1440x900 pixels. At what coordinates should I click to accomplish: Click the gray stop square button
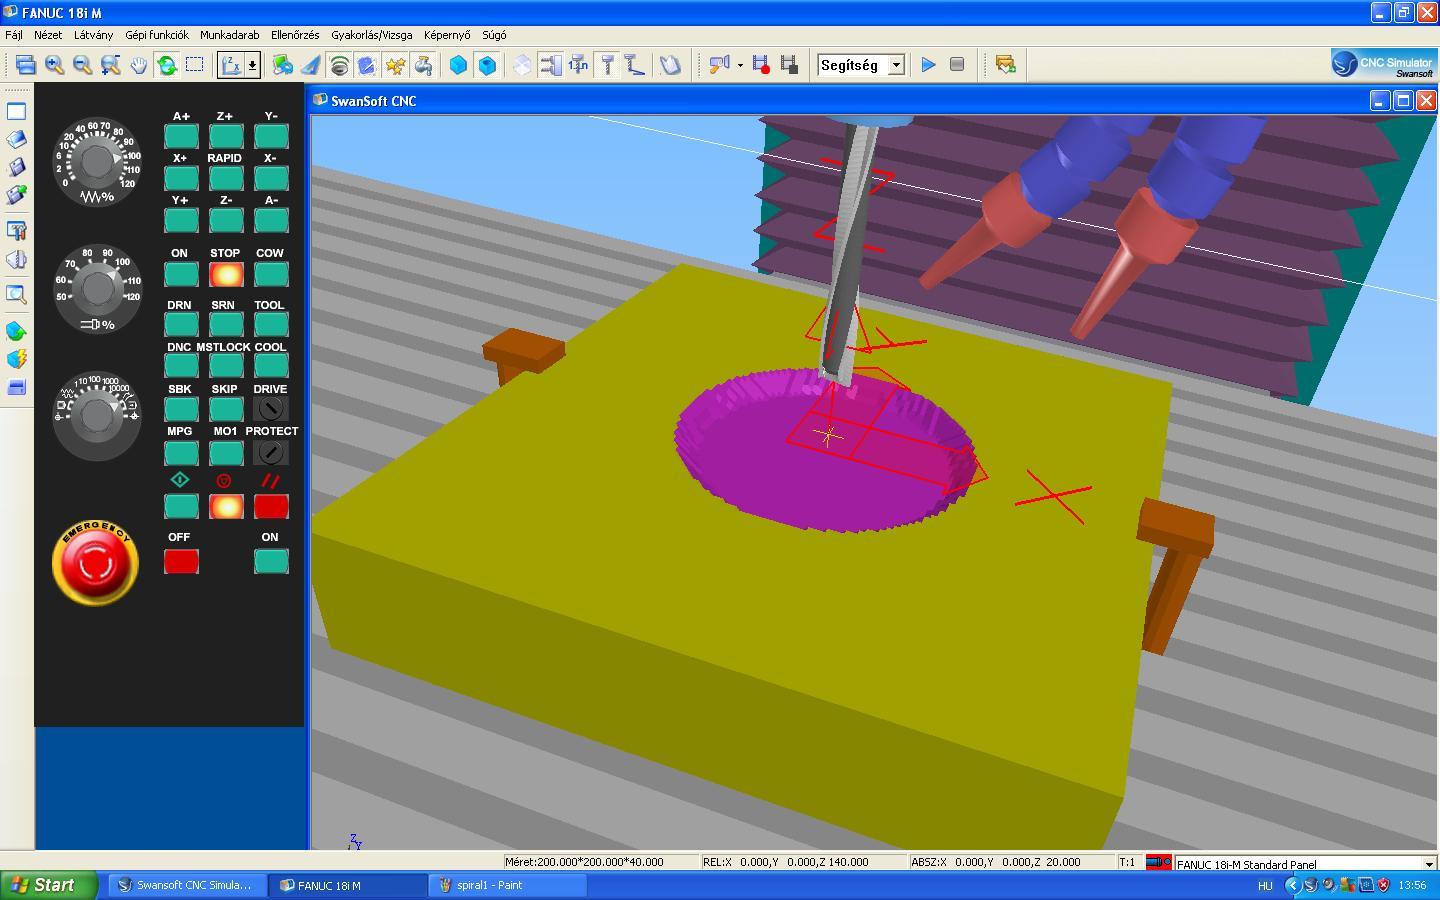point(957,65)
